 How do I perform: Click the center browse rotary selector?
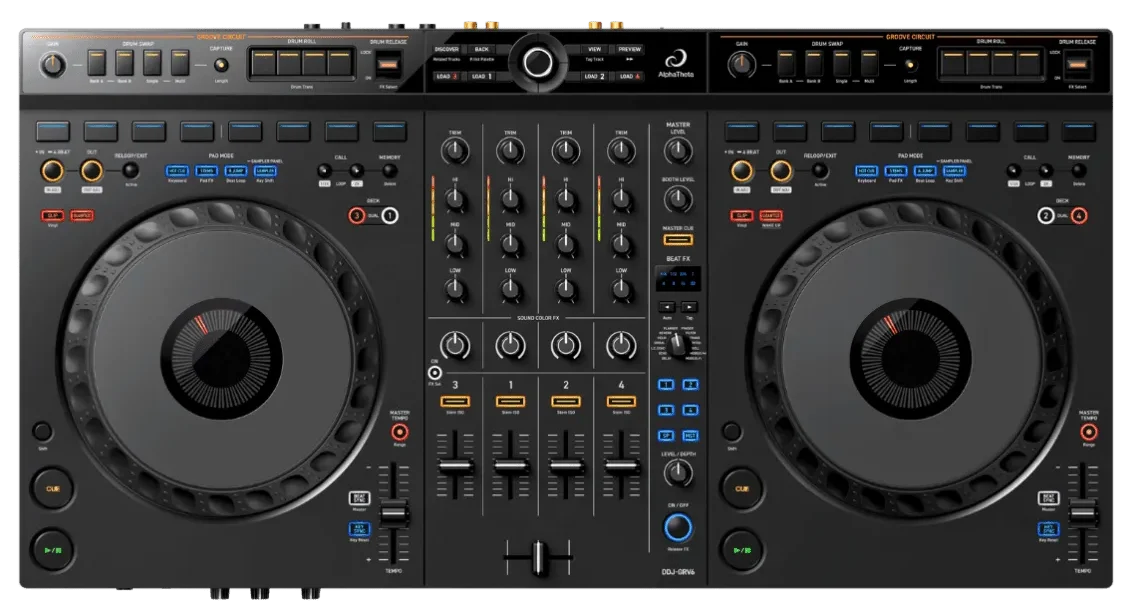[x=537, y=61]
